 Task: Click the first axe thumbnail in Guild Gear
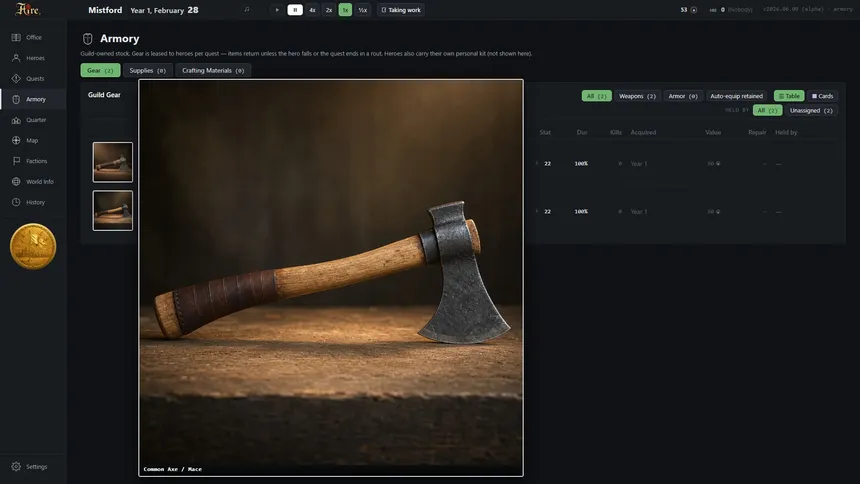(112, 162)
